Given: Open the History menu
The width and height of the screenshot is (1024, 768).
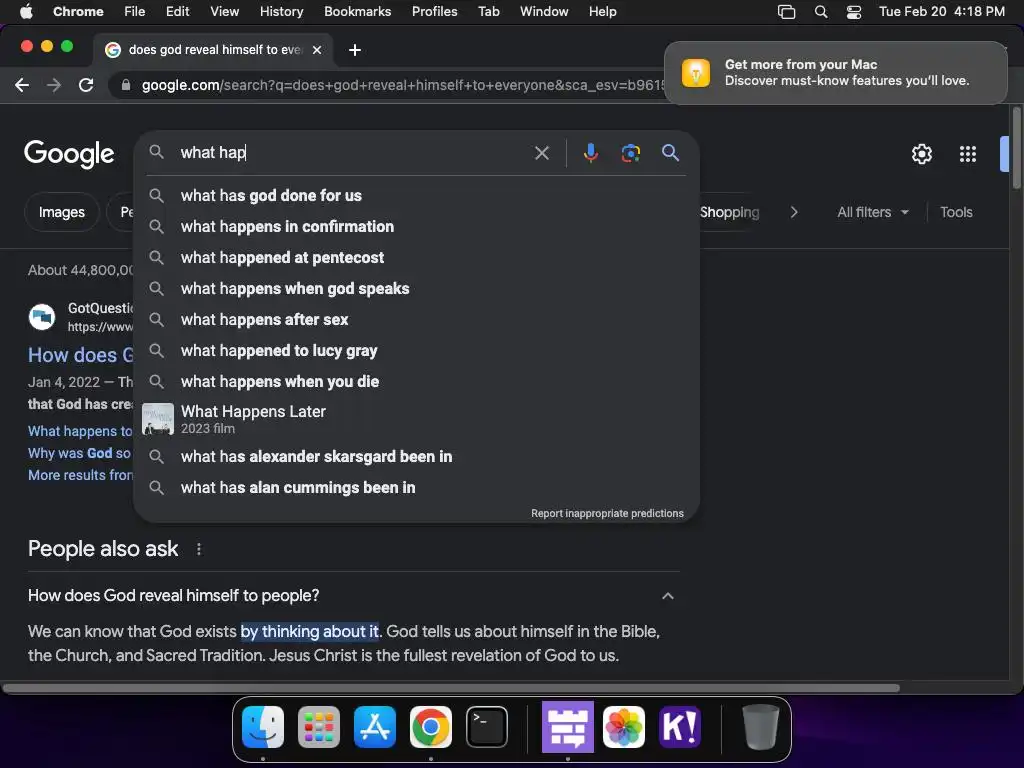Looking at the screenshot, I should coord(281,11).
